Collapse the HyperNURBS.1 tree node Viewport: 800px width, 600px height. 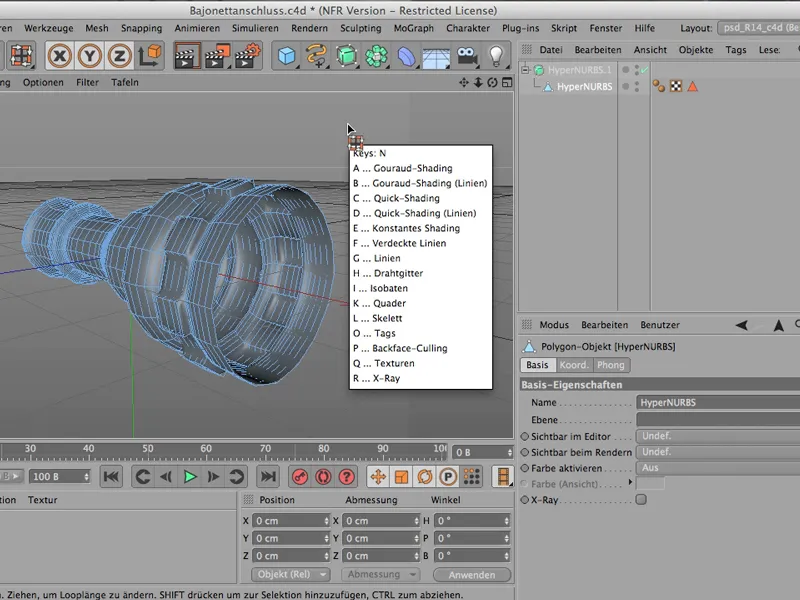(x=525, y=70)
